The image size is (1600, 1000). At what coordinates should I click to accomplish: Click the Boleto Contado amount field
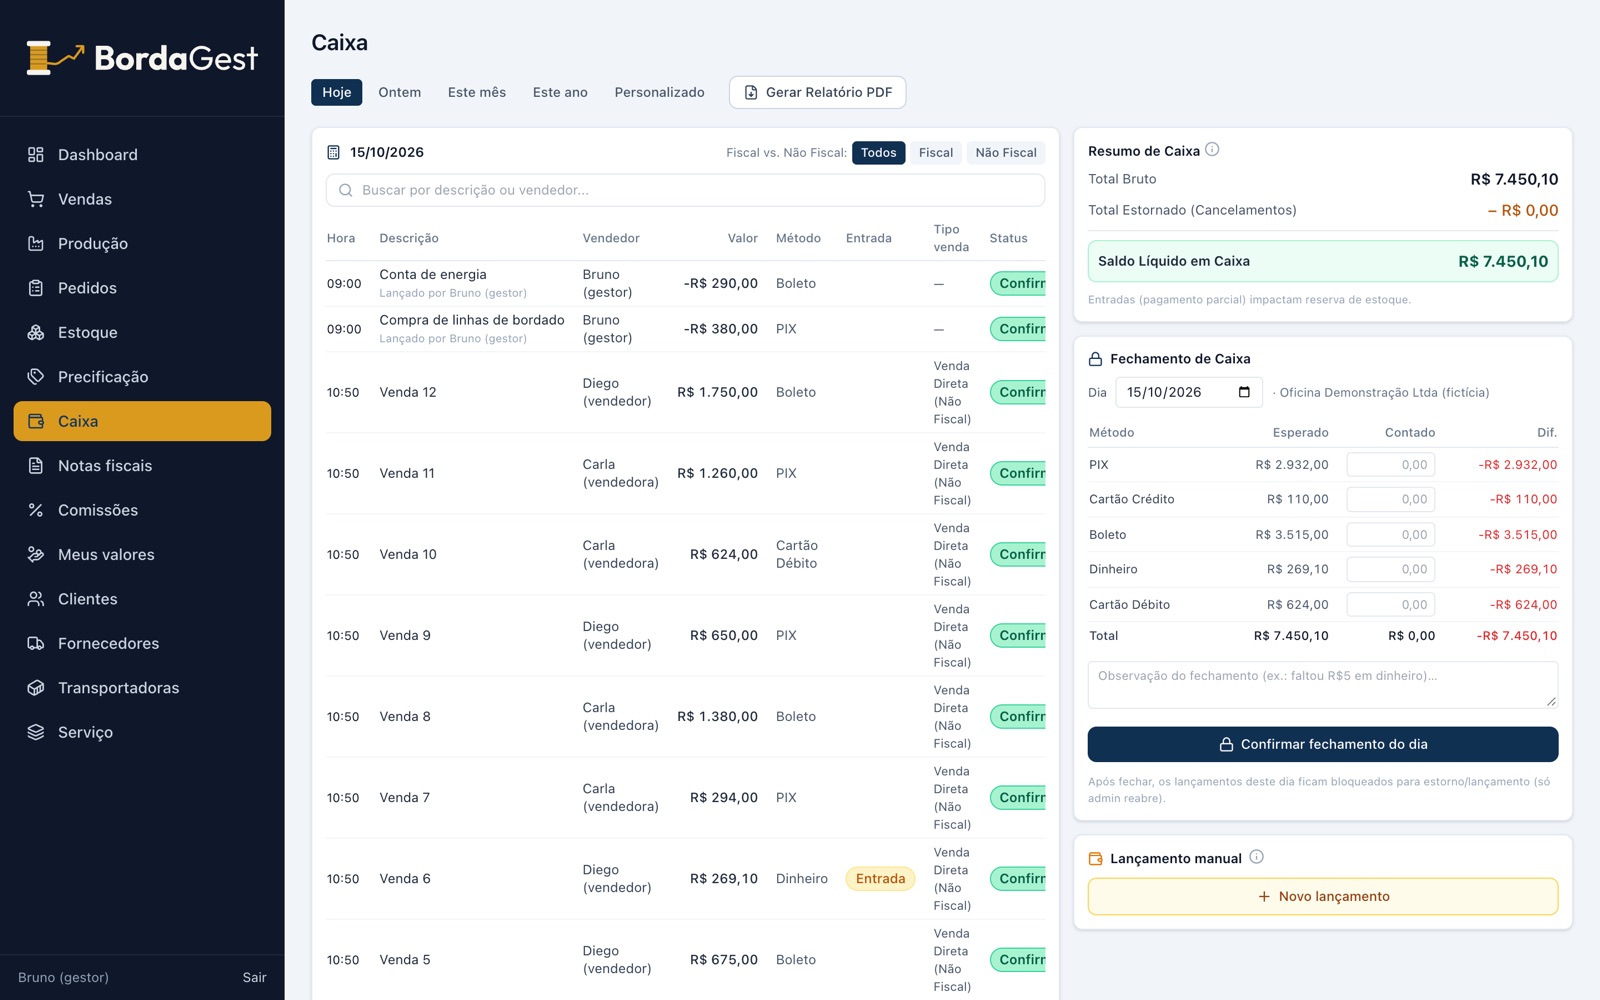[x=1391, y=535]
